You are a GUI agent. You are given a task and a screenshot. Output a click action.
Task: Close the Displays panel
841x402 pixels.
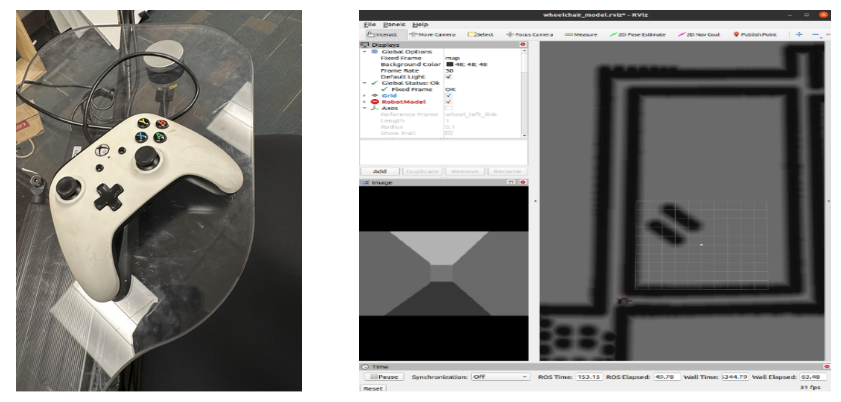523,45
